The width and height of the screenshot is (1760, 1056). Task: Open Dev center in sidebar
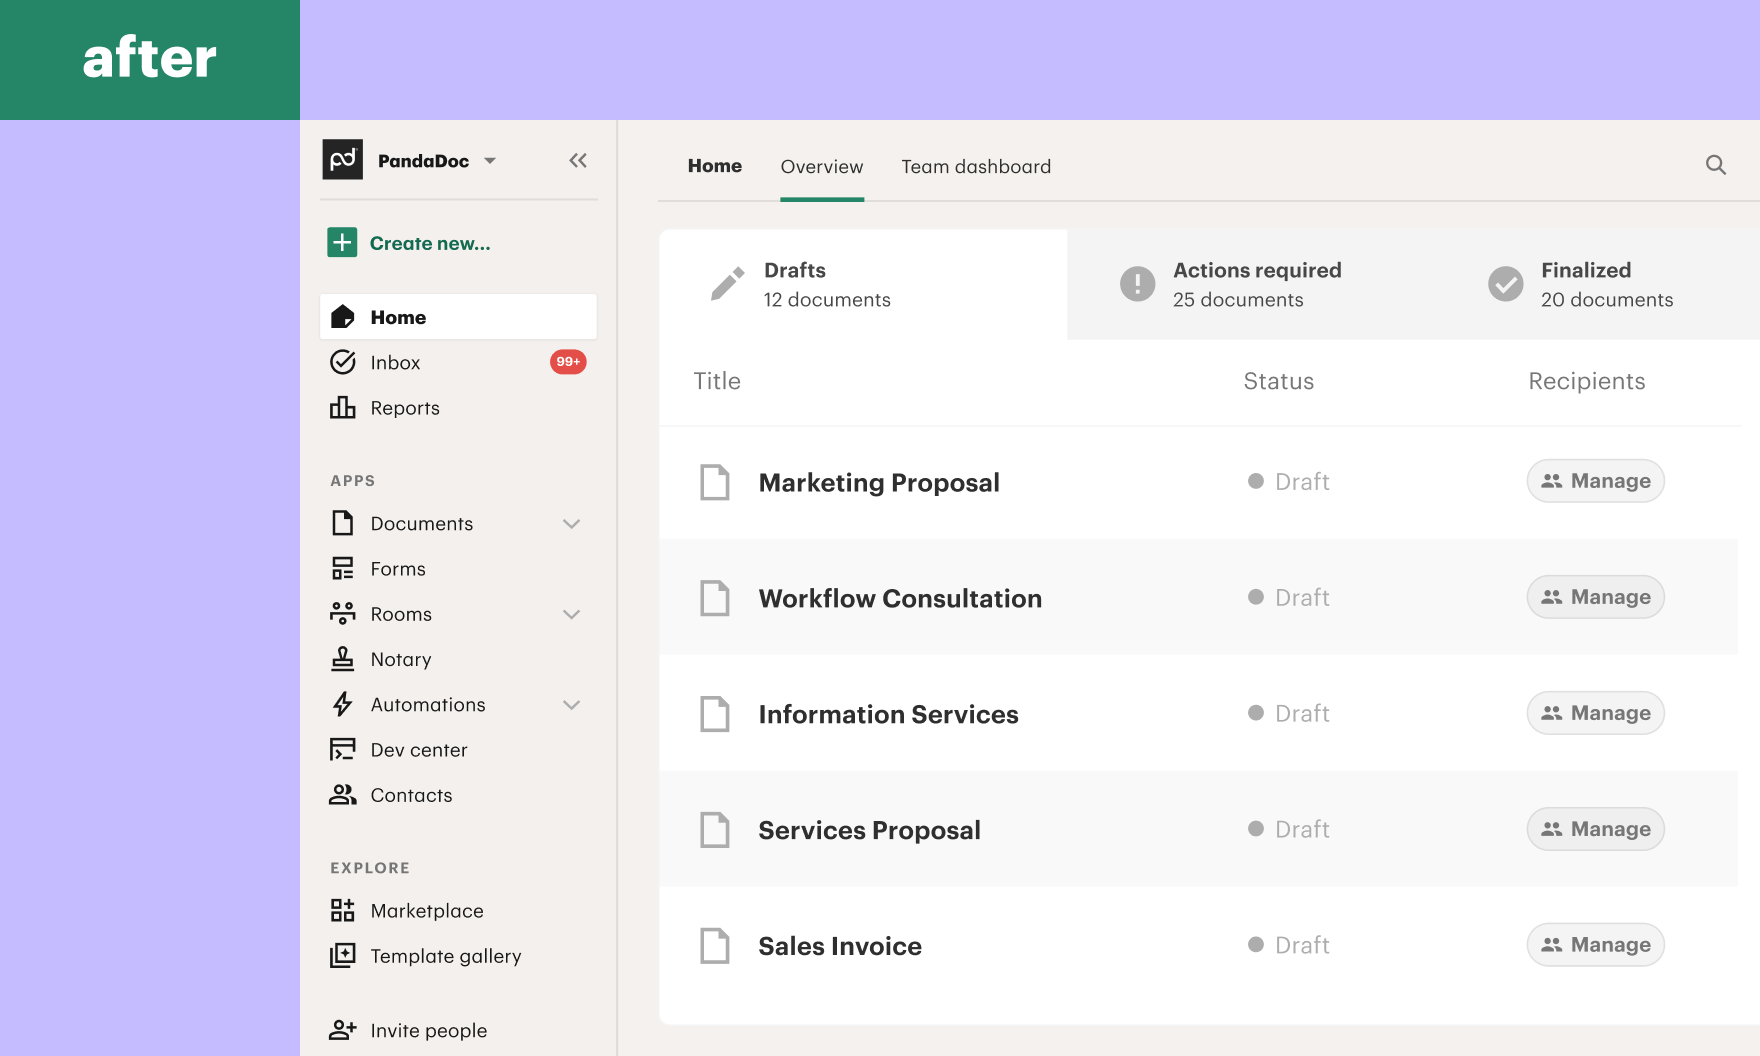tap(418, 750)
